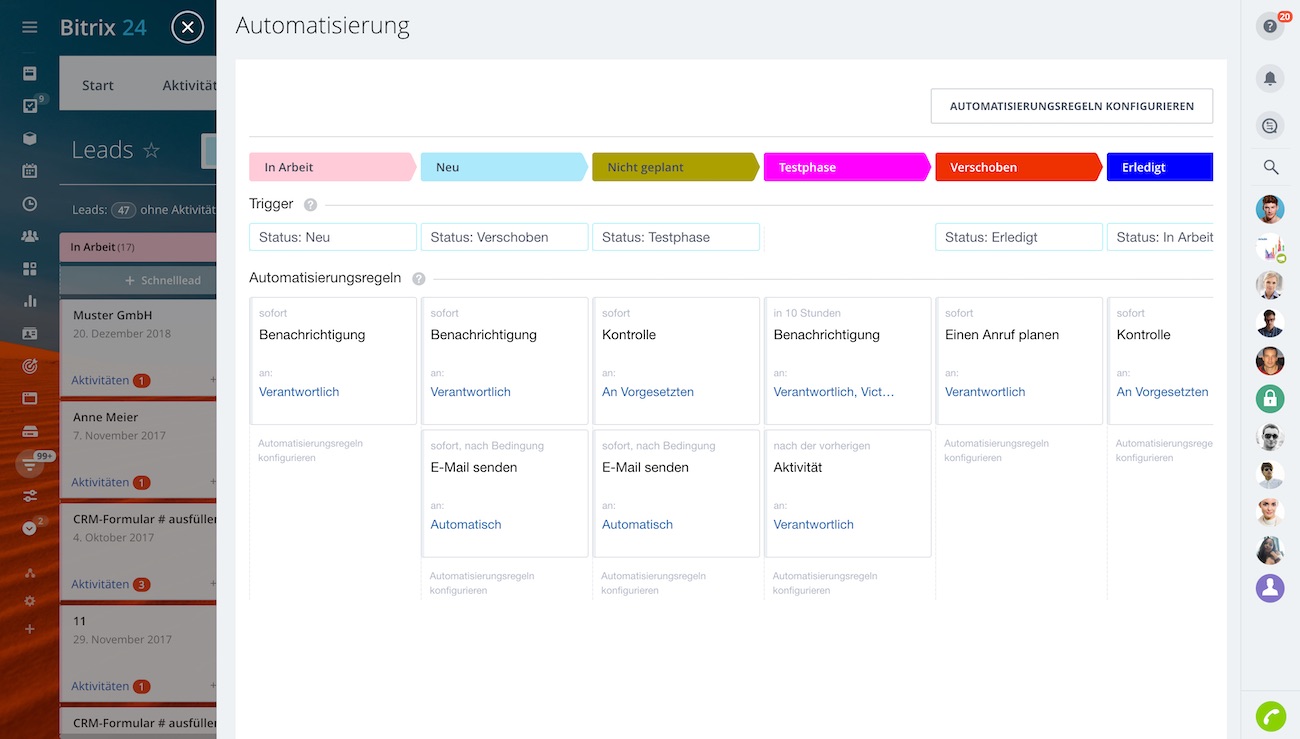Select the light blue Neu stage header
This screenshot has height=739, width=1300.
504,167
